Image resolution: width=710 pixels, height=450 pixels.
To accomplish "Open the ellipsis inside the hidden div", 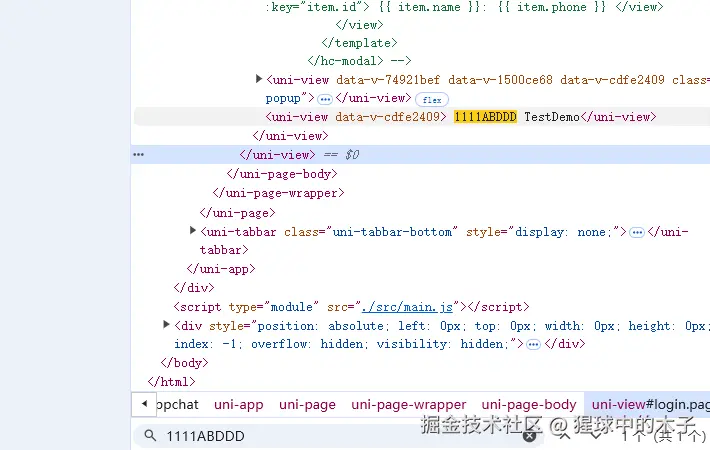I will coord(533,345).
